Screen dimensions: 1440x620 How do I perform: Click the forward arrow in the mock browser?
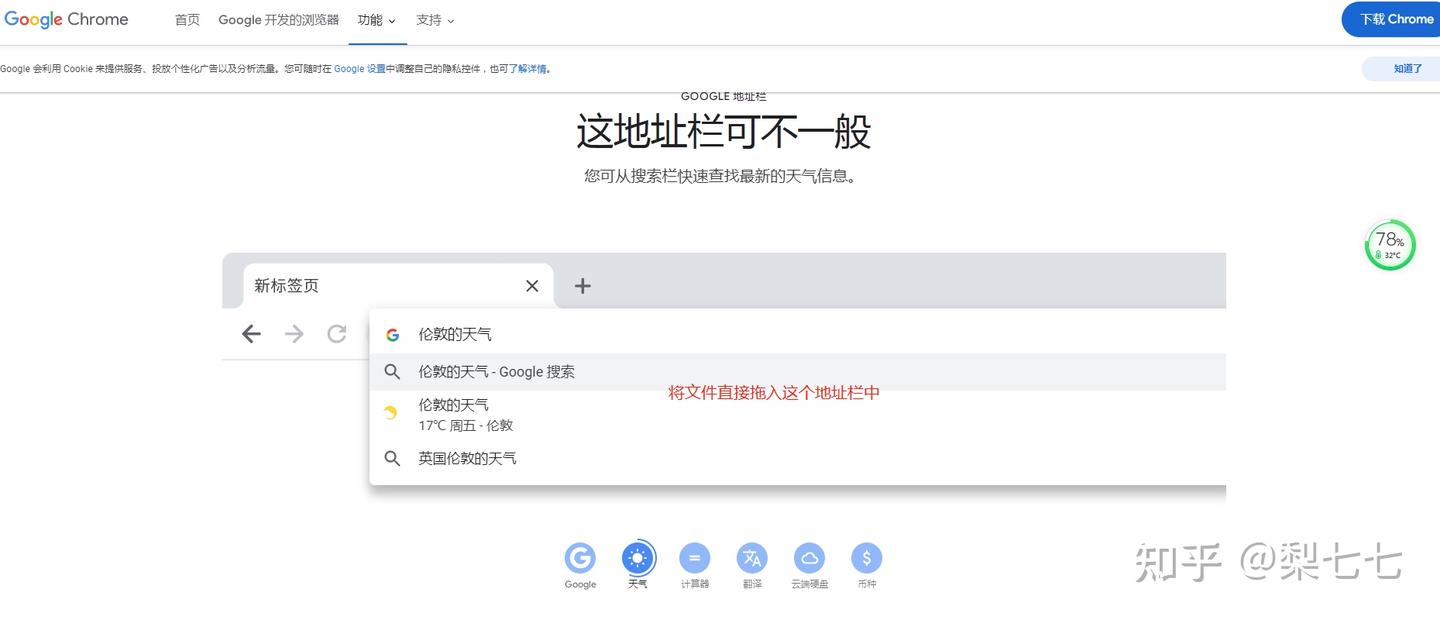(x=294, y=334)
